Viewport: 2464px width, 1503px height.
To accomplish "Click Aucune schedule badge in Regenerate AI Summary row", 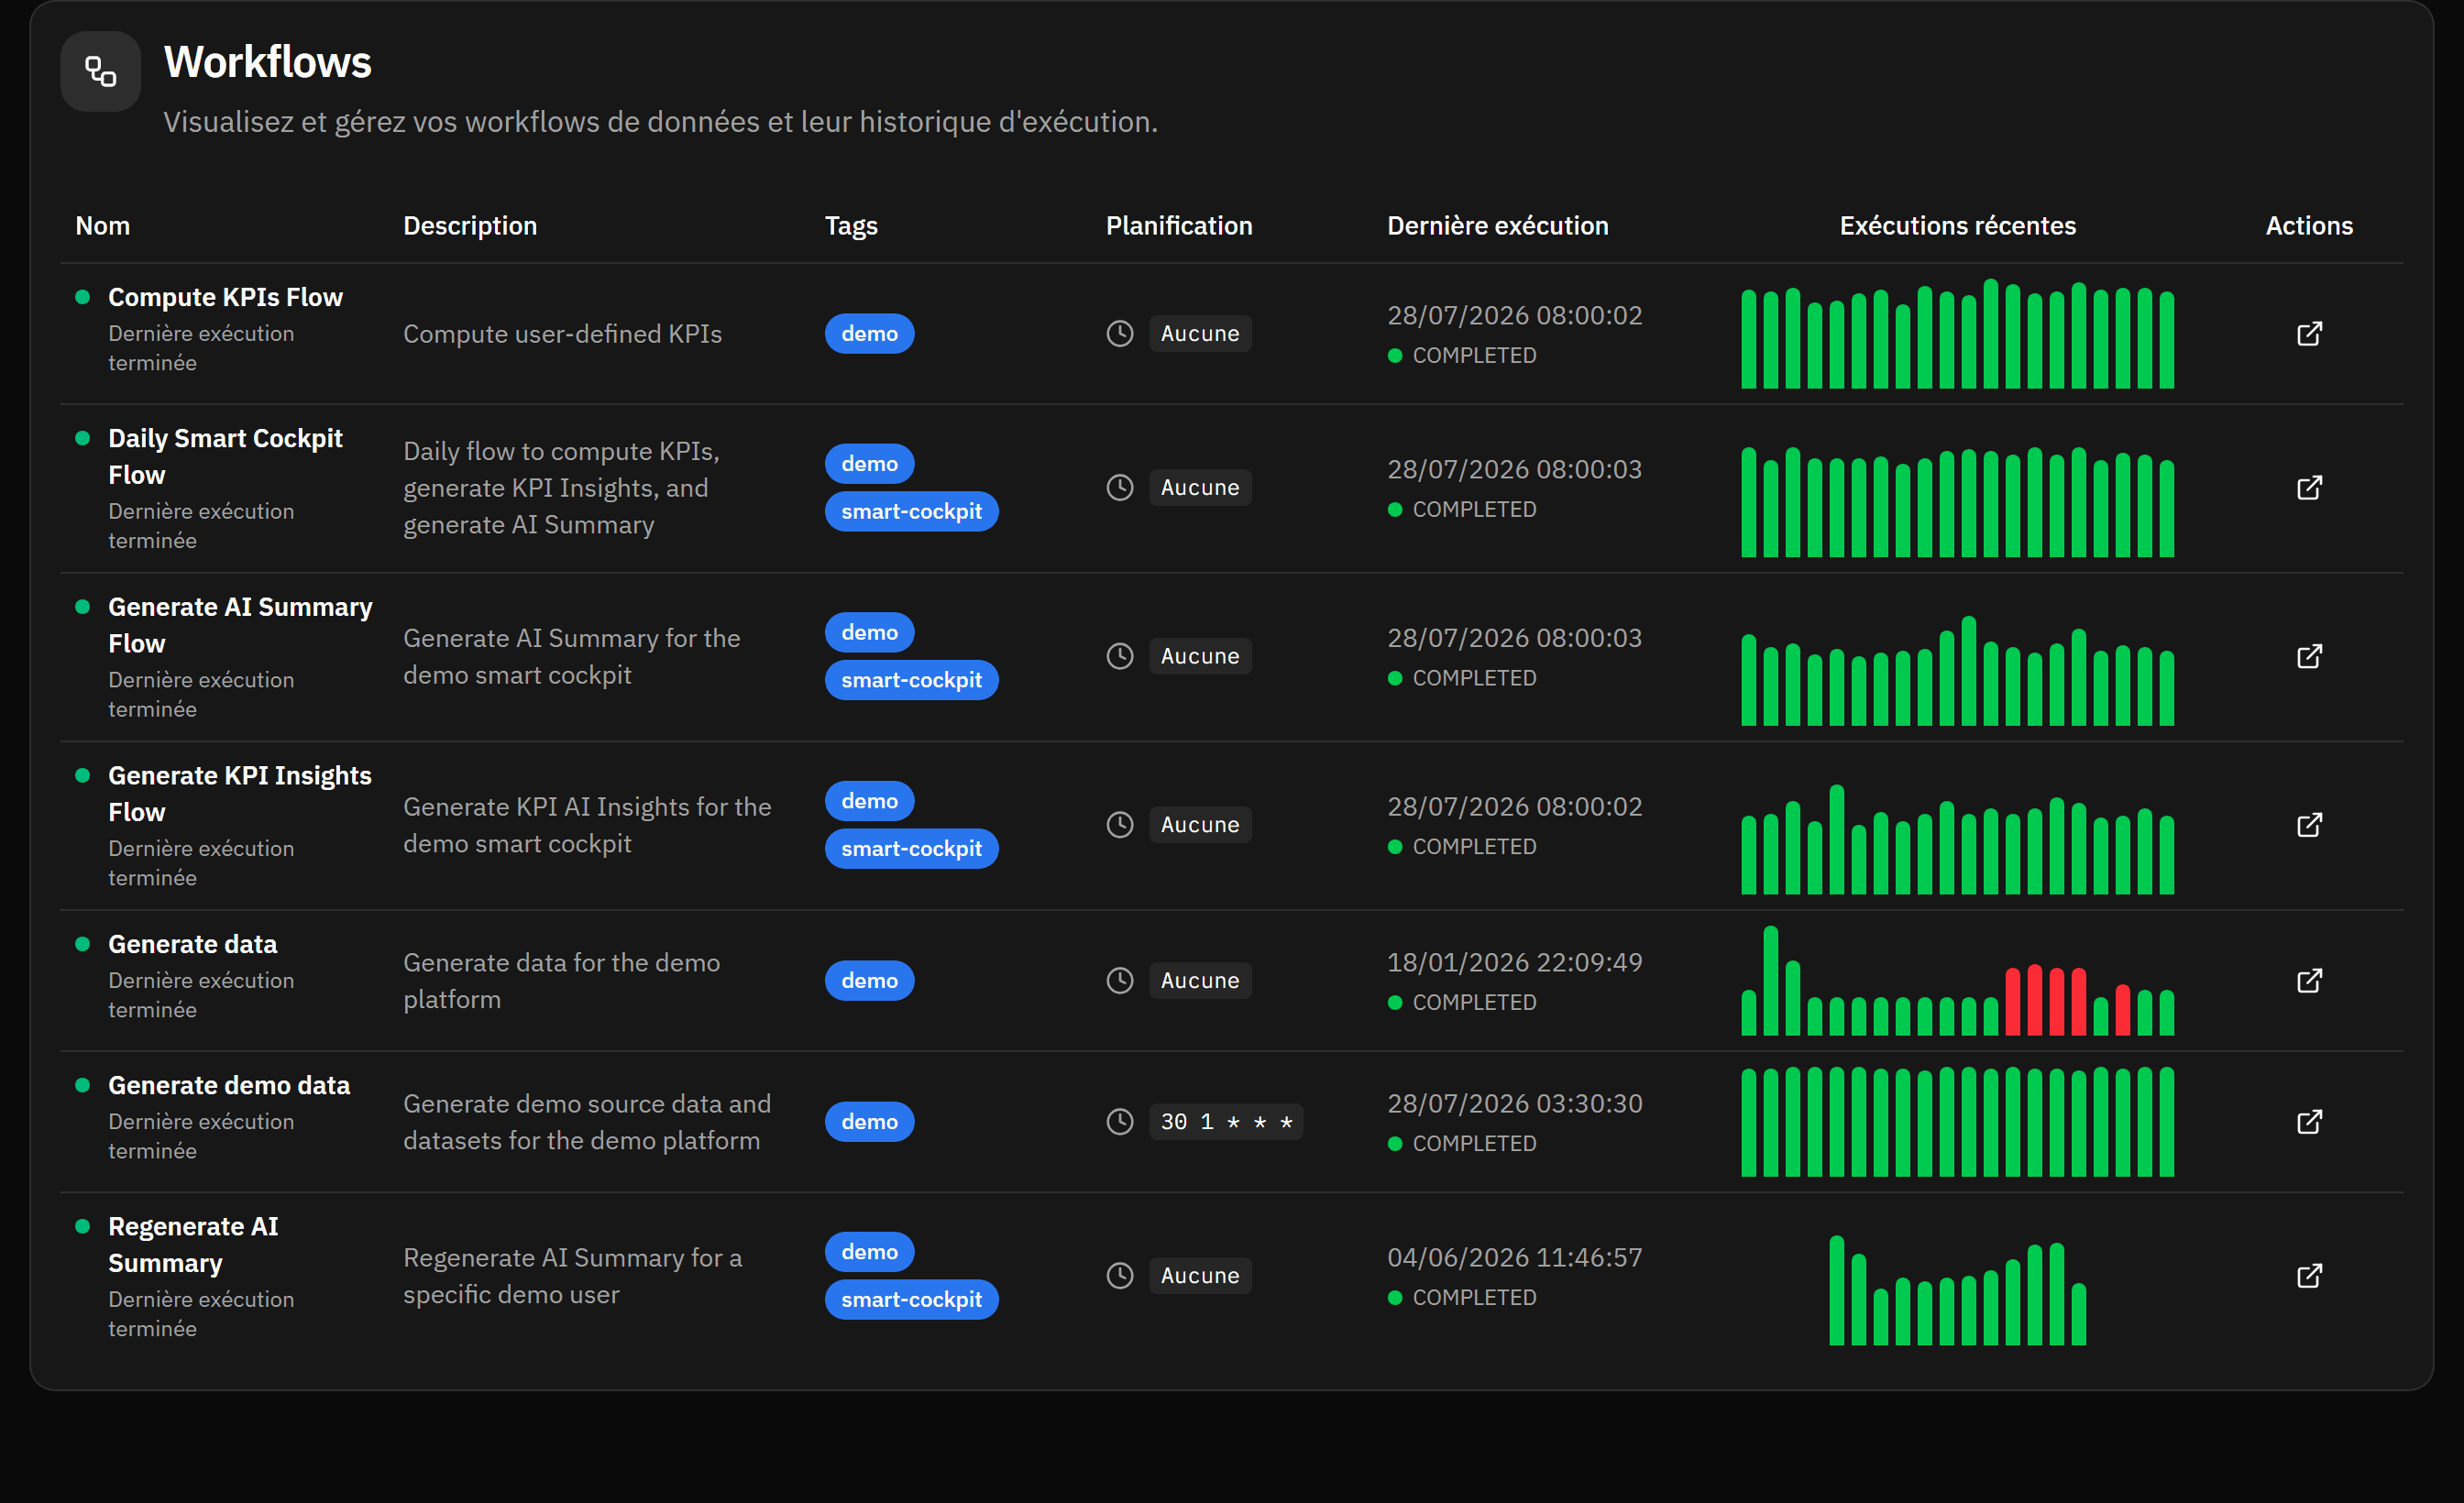I will (x=1200, y=1275).
